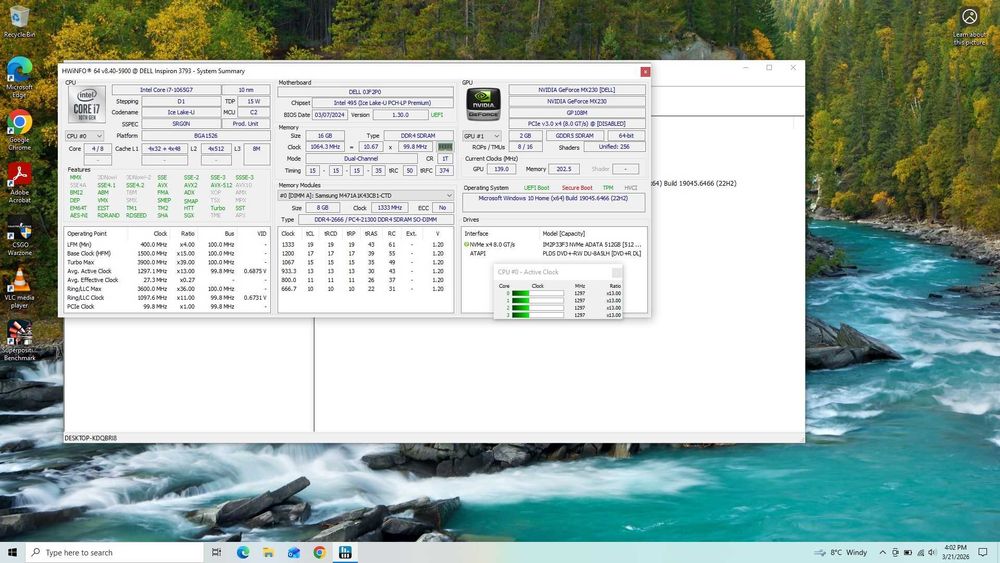
Task: Open the Outlook mail app on the taskbar
Action: [x=294, y=552]
